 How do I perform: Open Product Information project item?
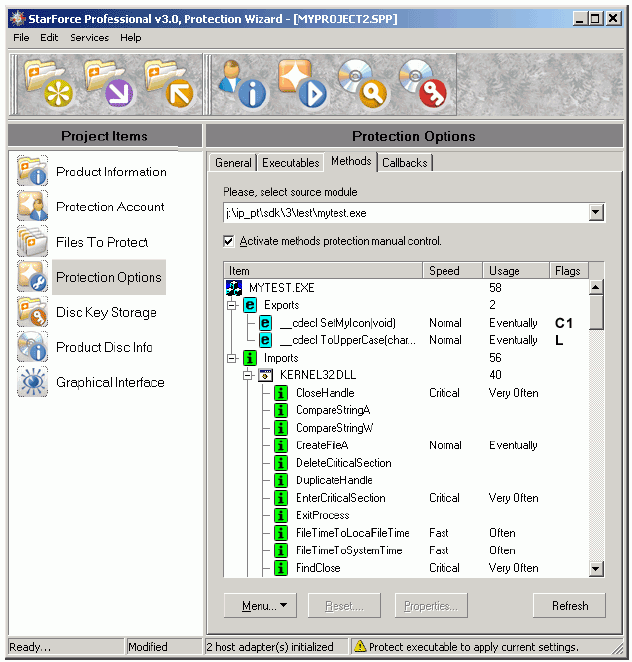click(92, 171)
